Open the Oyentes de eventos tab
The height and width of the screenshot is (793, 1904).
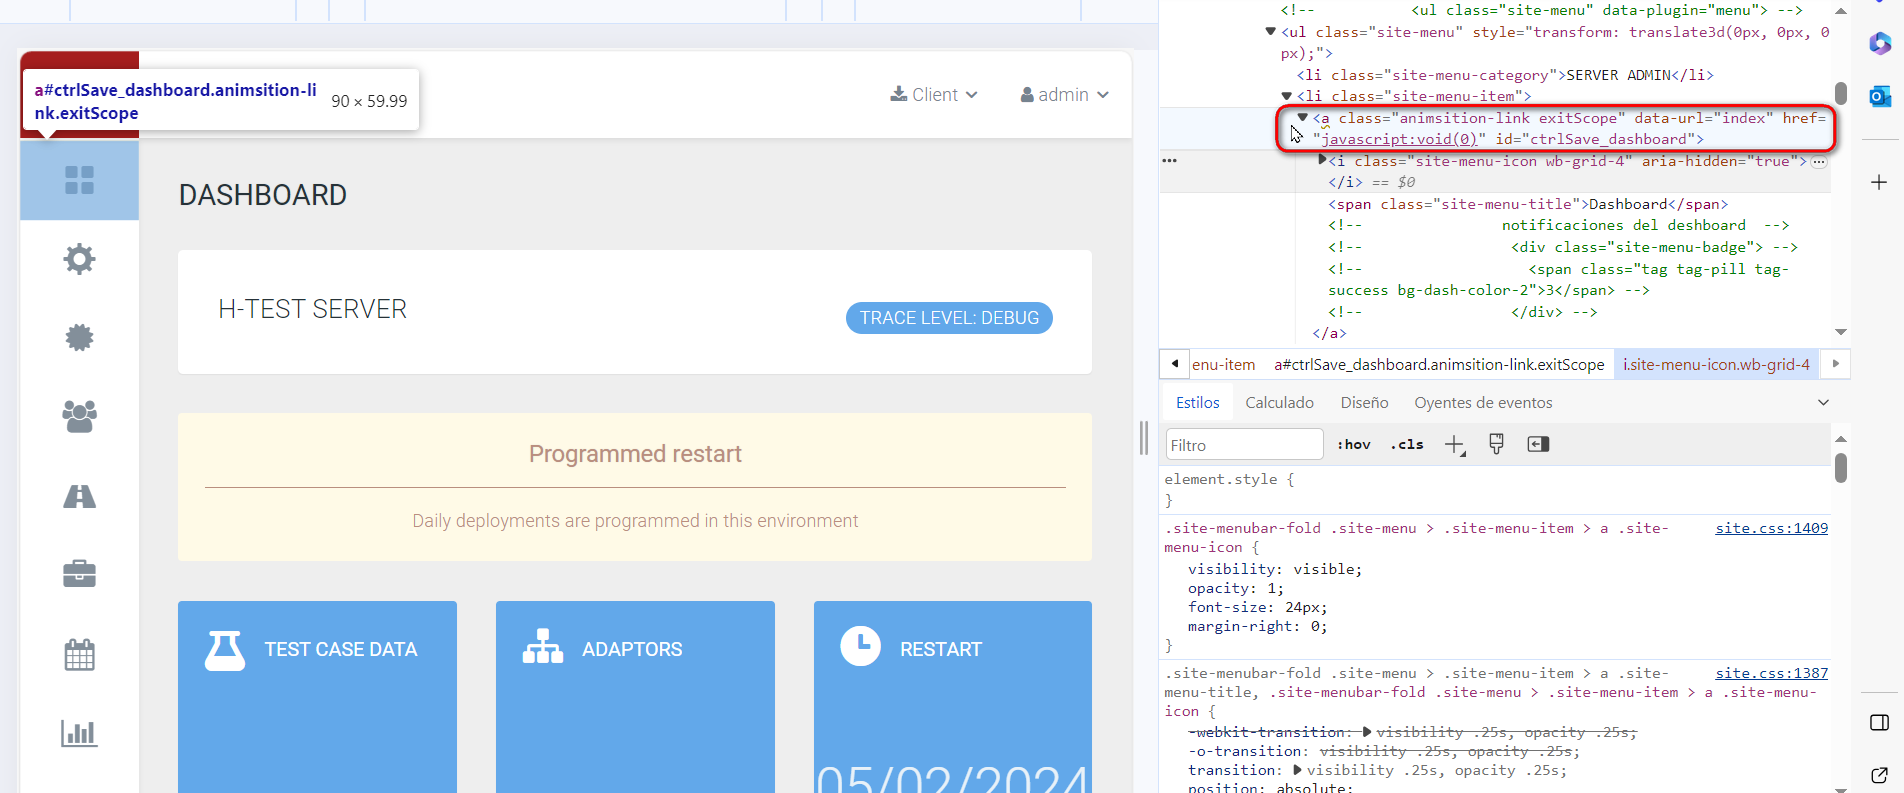click(x=1482, y=403)
